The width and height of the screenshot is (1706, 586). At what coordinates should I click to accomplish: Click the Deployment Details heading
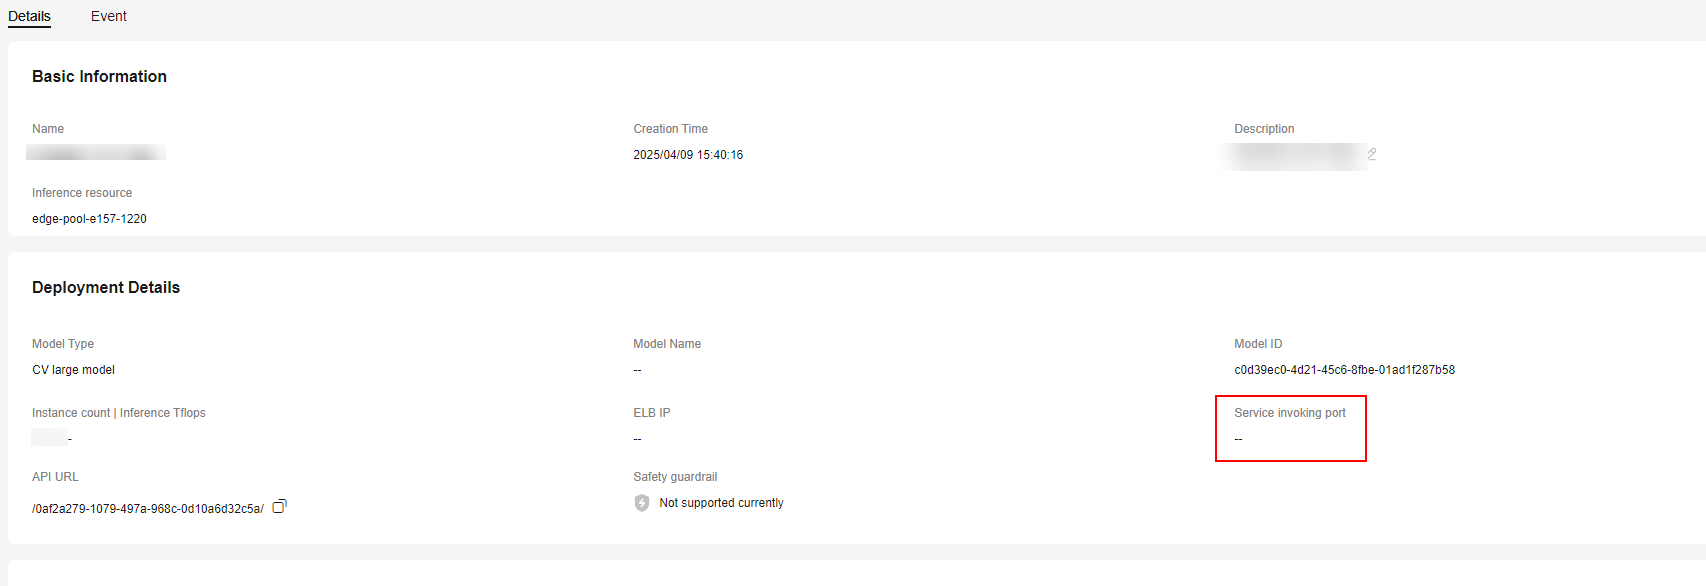coord(106,288)
